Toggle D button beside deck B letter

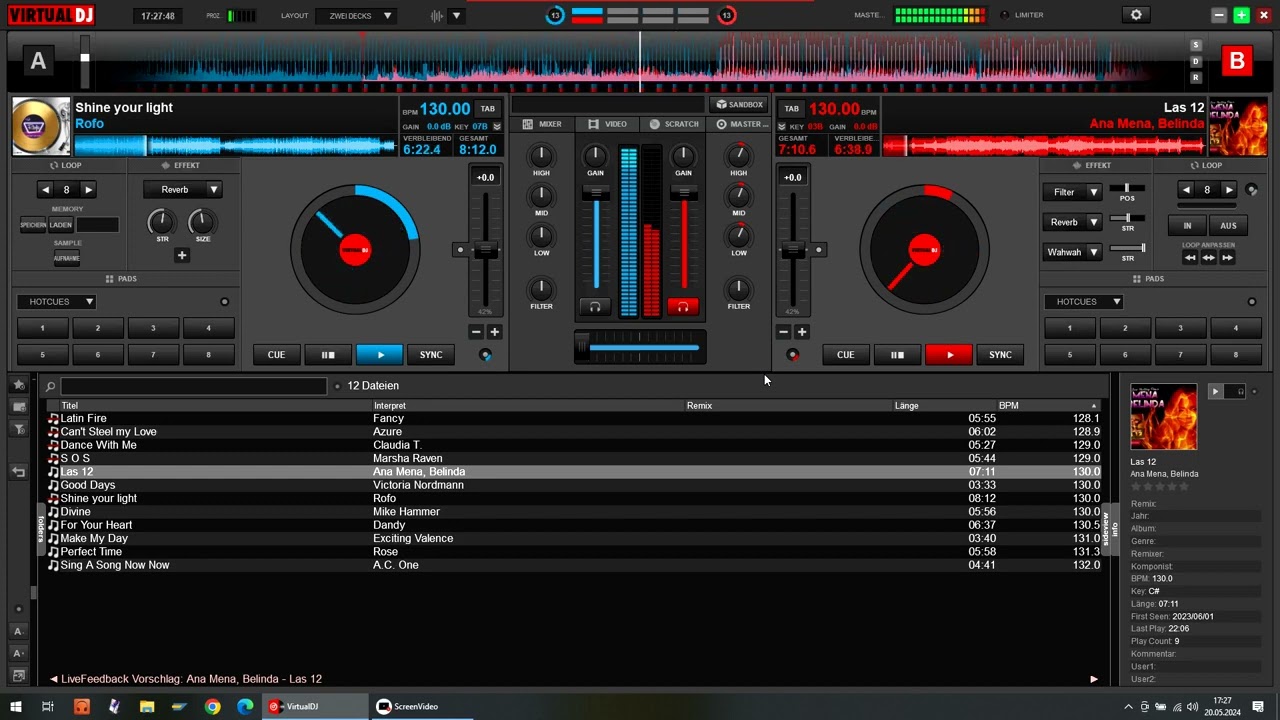tap(1196, 61)
